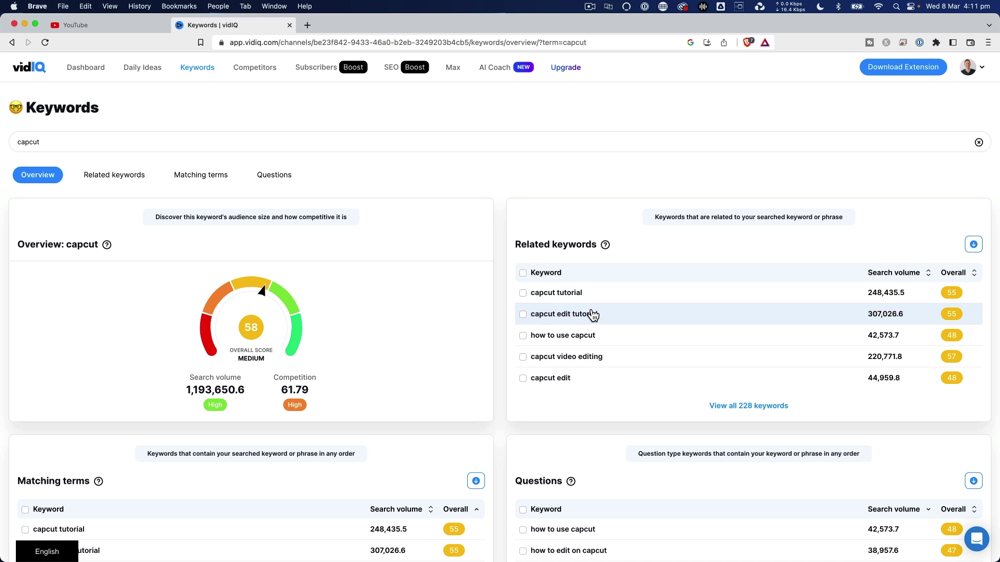Click the help icon next to Overview: capcut
Image resolution: width=1000 pixels, height=562 pixels.
click(x=107, y=244)
